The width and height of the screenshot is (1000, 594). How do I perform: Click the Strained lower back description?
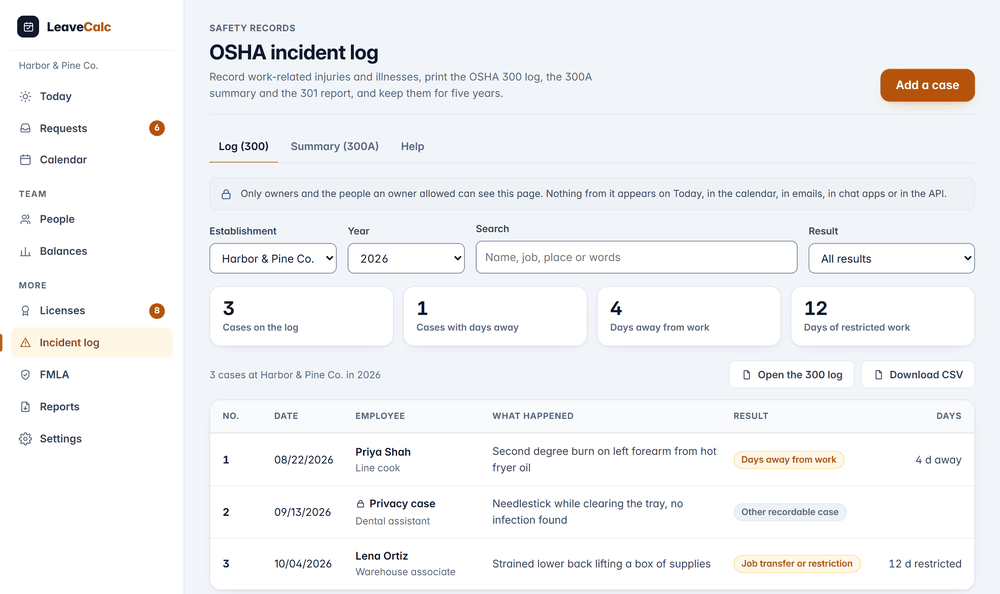[601, 564]
